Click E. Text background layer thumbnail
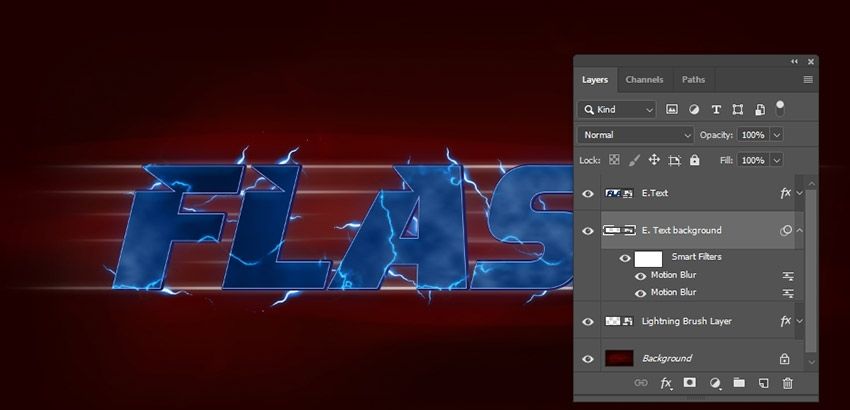This screenshot has width=850, height=410. [619, 230]
